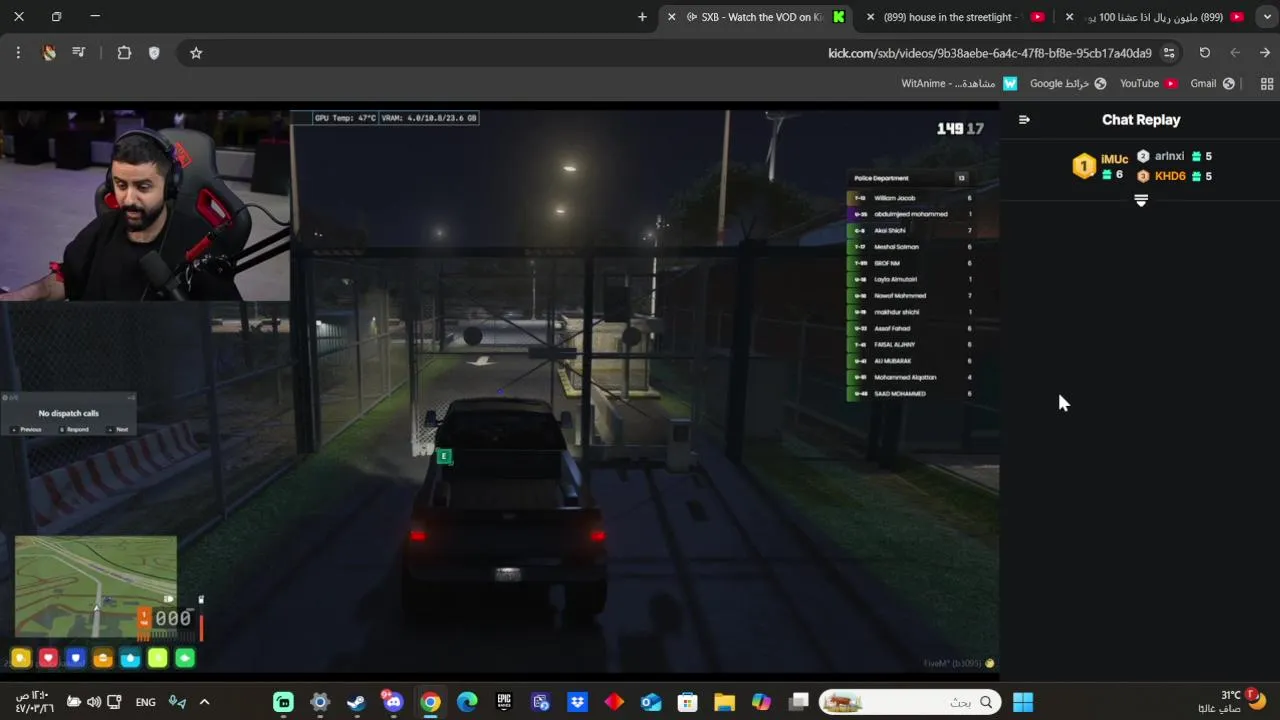This screenshot has height=720, width=1280.
Task: Open Microsoft Store from the taskbar
Action: (x=687, y=702)
